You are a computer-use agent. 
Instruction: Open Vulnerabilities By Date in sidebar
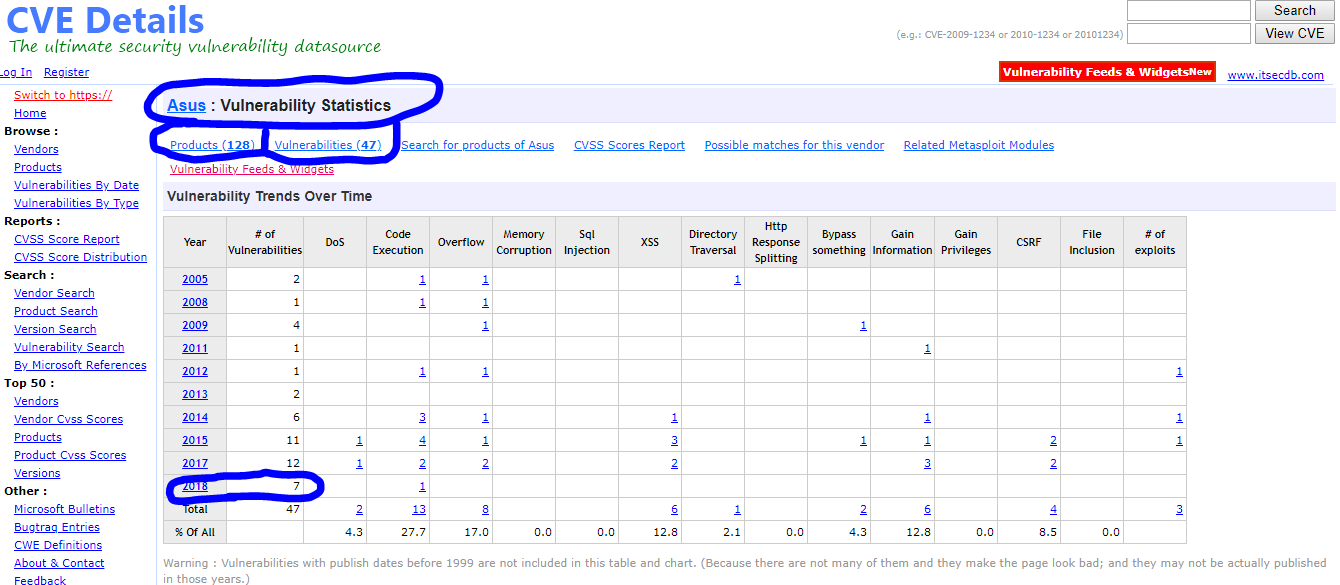coord(76,185)
